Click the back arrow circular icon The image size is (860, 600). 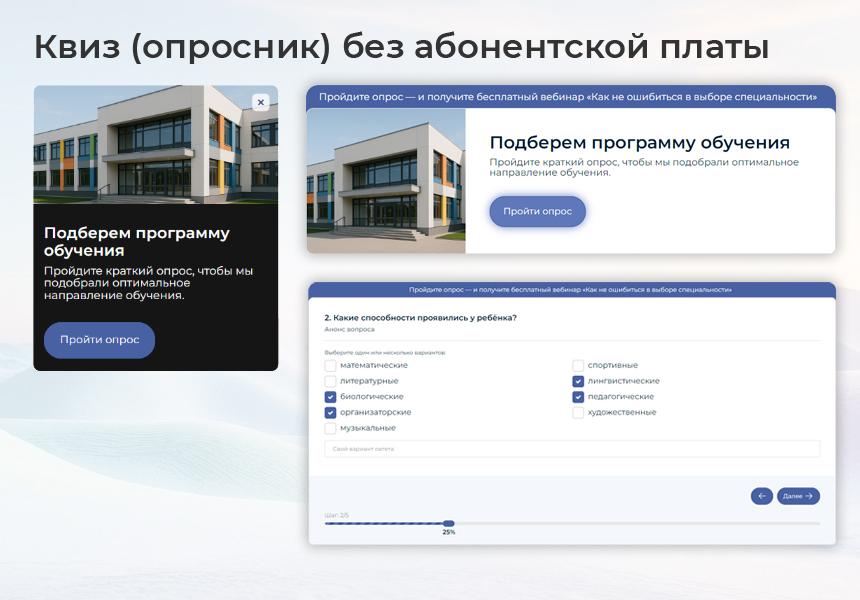761,496
